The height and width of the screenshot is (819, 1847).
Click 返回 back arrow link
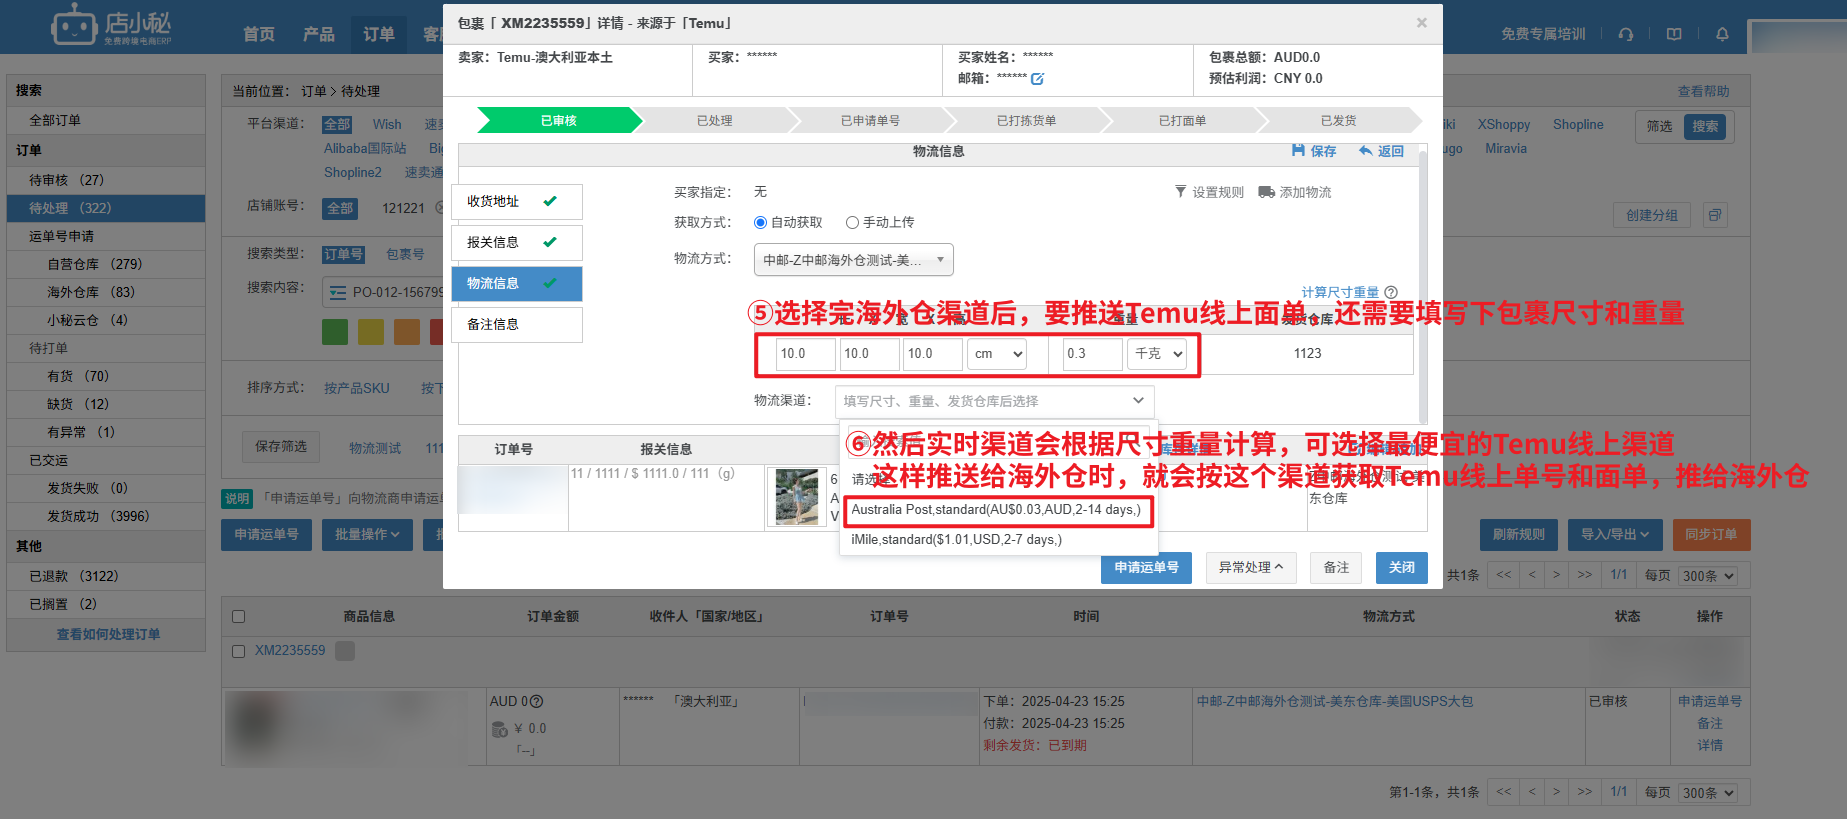click(1381, 151)
